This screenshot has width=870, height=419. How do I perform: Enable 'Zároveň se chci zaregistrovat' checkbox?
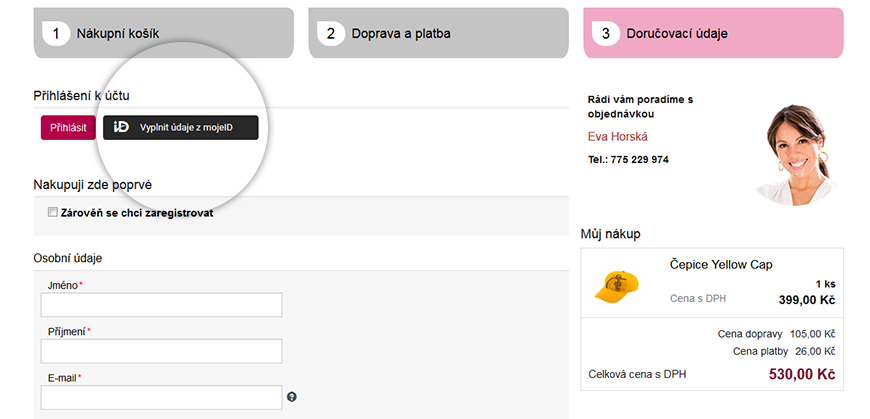coord(53,212)
